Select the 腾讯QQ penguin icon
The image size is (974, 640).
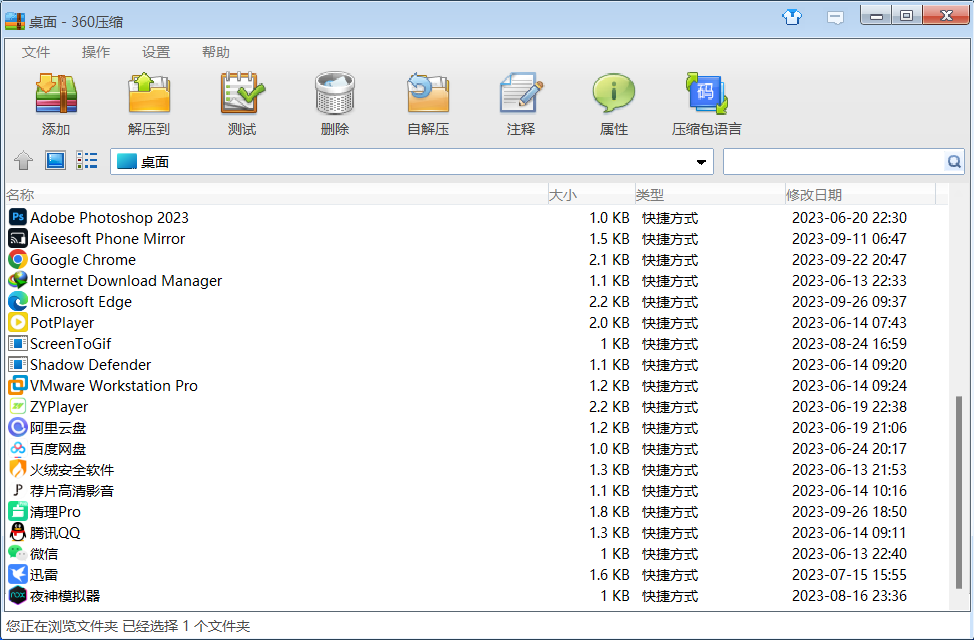(18, 533)
